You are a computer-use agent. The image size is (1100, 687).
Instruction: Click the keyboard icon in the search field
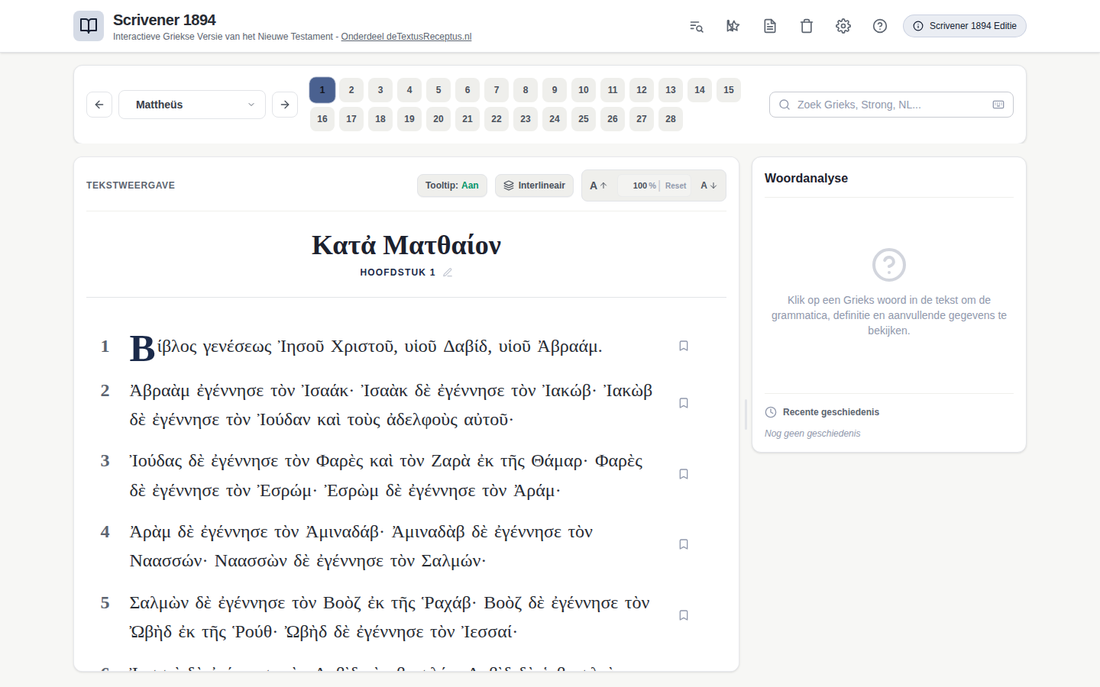[x=998, y=105]
